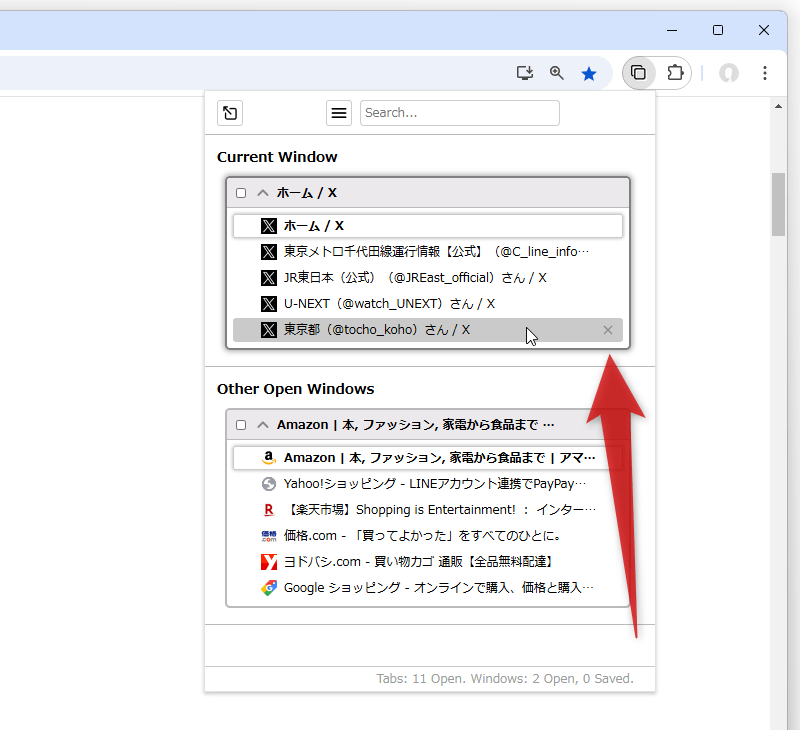
Task: Select the highlighted ホーム / X tab row
Action: (428, 226)
